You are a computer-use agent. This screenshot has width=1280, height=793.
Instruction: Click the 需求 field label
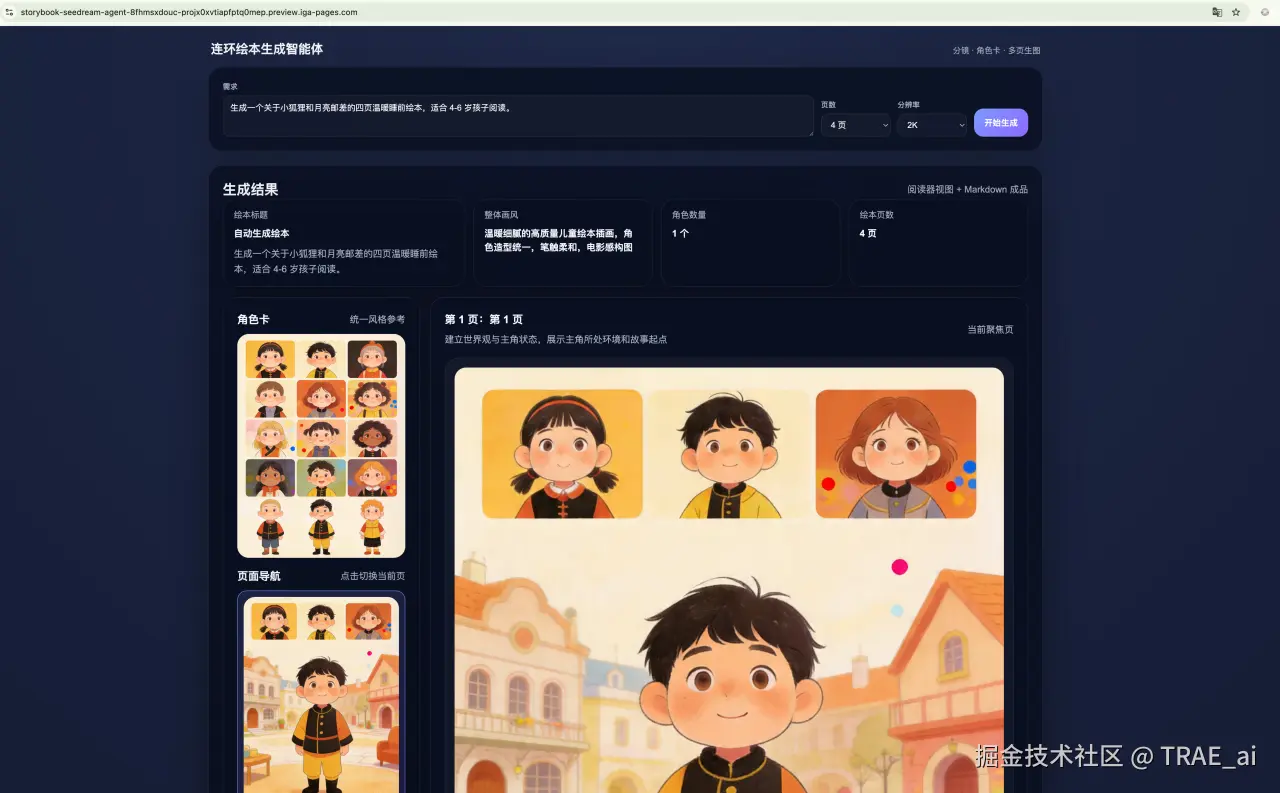click(x=230, y=87)
